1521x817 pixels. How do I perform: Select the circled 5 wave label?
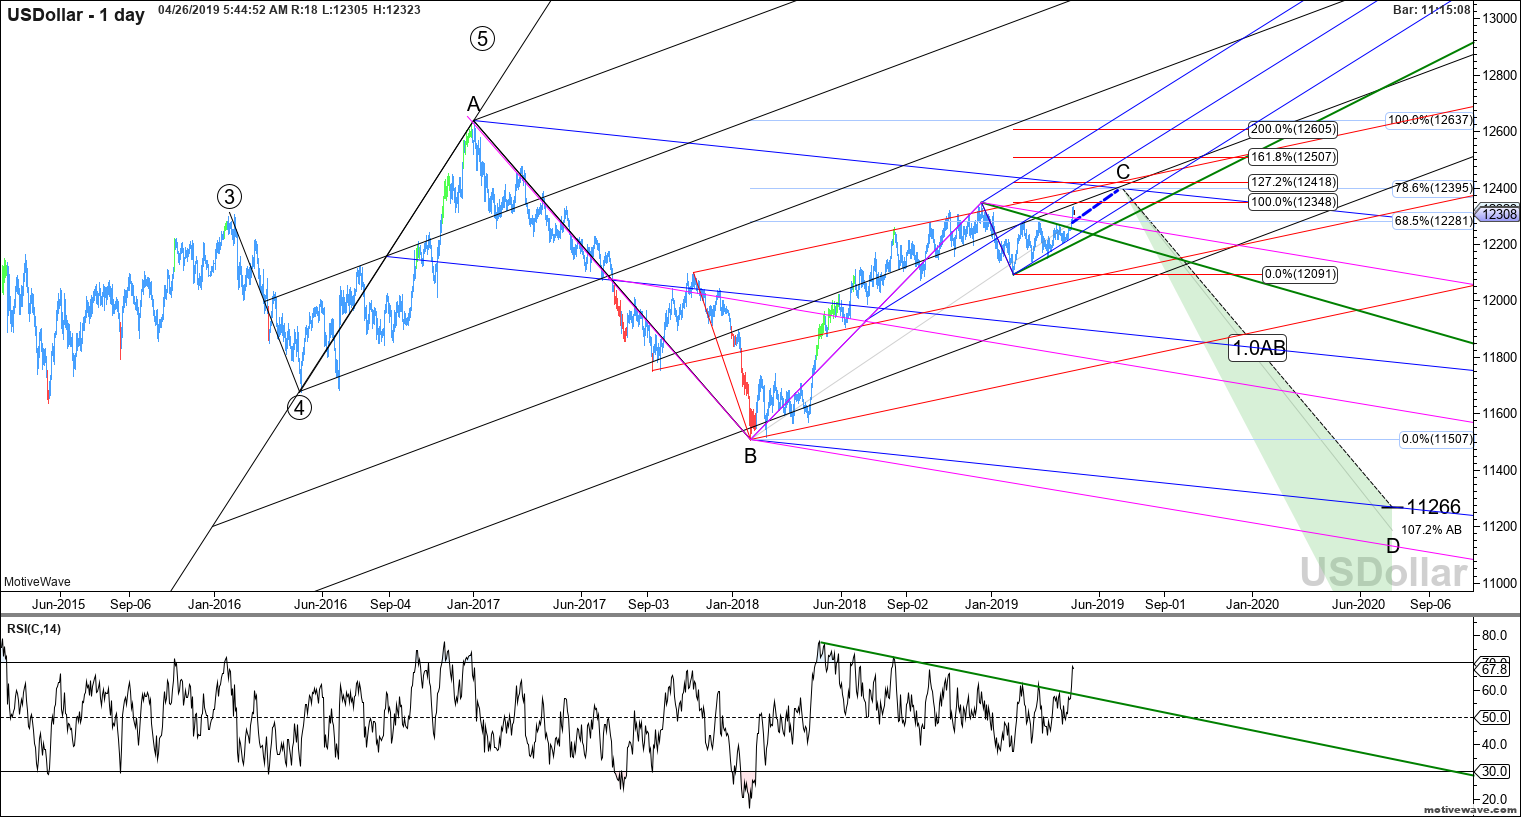tap(482, 39)
